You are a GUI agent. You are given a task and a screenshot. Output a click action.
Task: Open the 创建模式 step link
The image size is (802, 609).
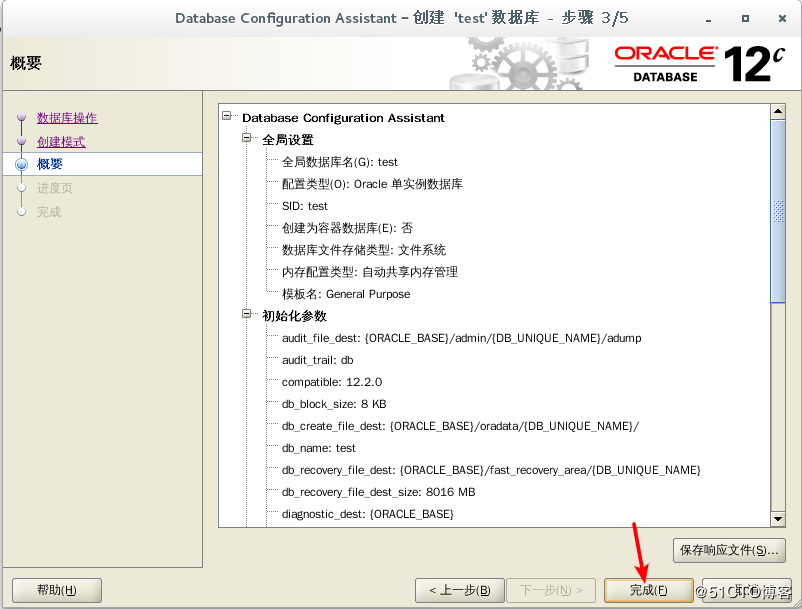61,142
